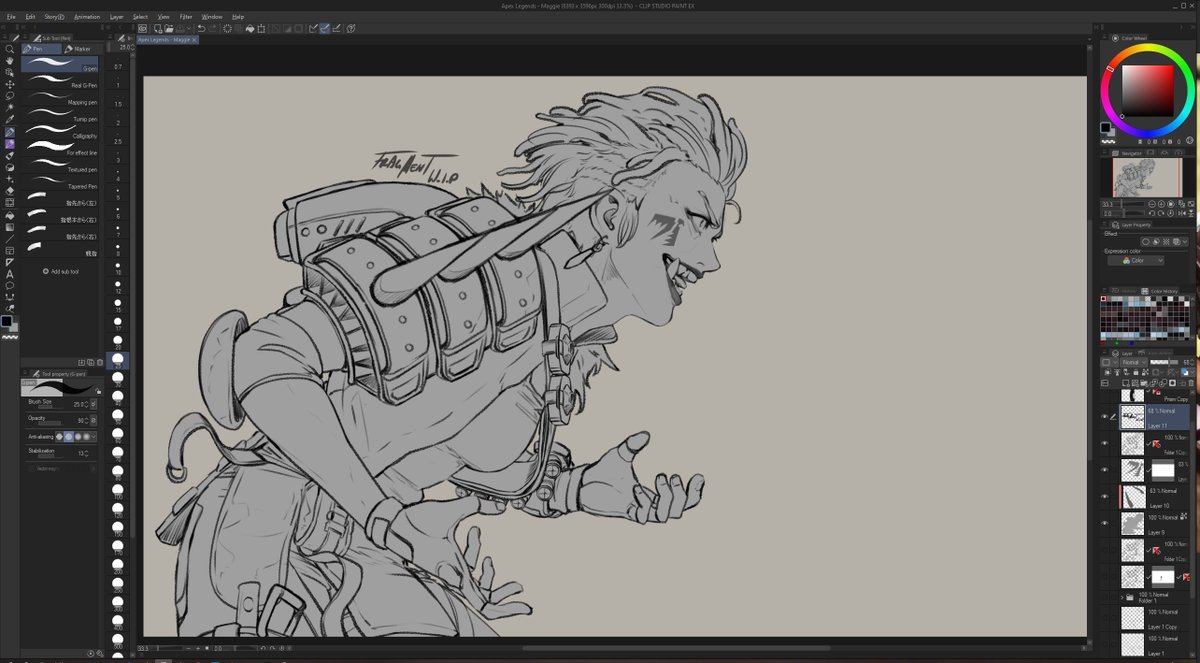
Task: Click the Clear layer icon in command bar
Action: (227, 28)
